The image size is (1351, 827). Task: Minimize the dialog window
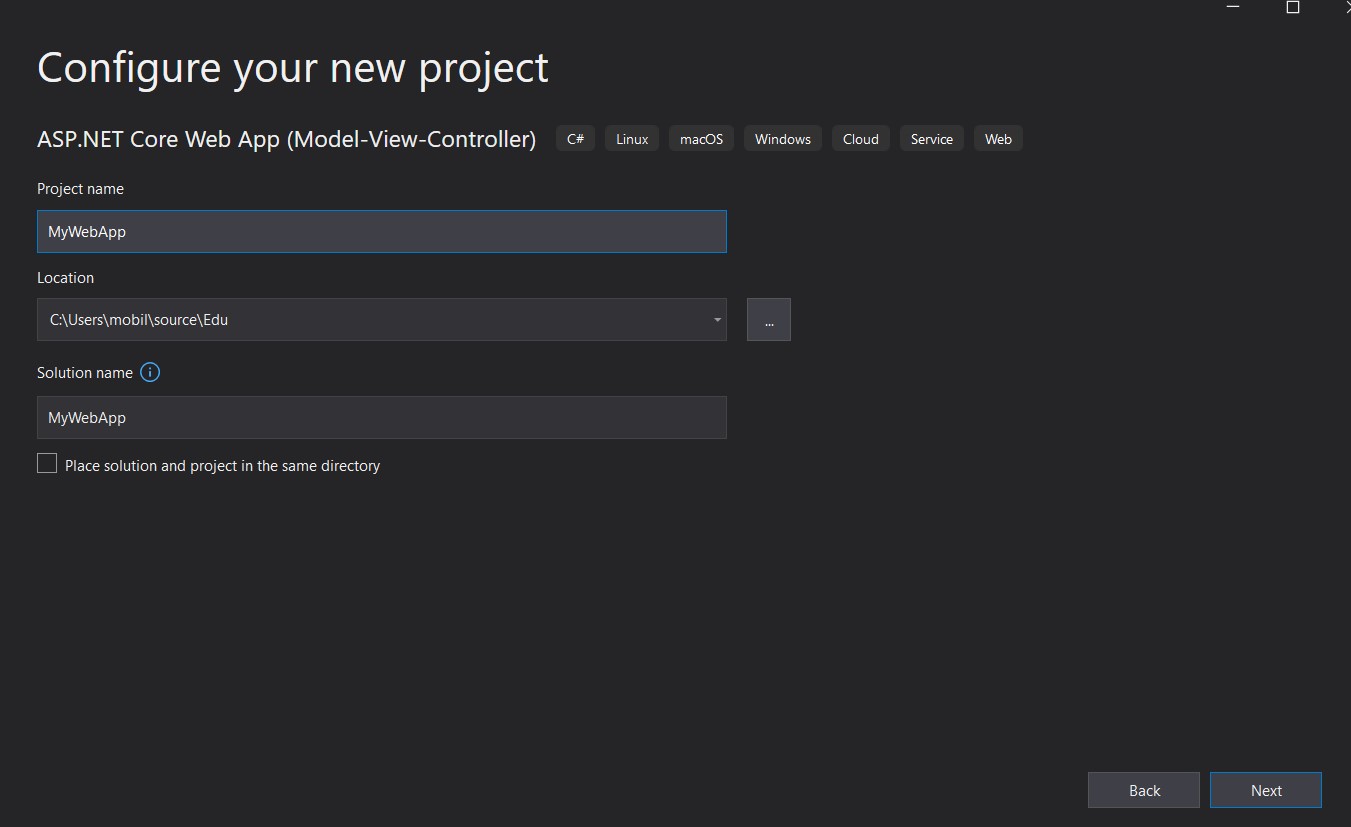pyautogui.click(x=1234, y=7)
